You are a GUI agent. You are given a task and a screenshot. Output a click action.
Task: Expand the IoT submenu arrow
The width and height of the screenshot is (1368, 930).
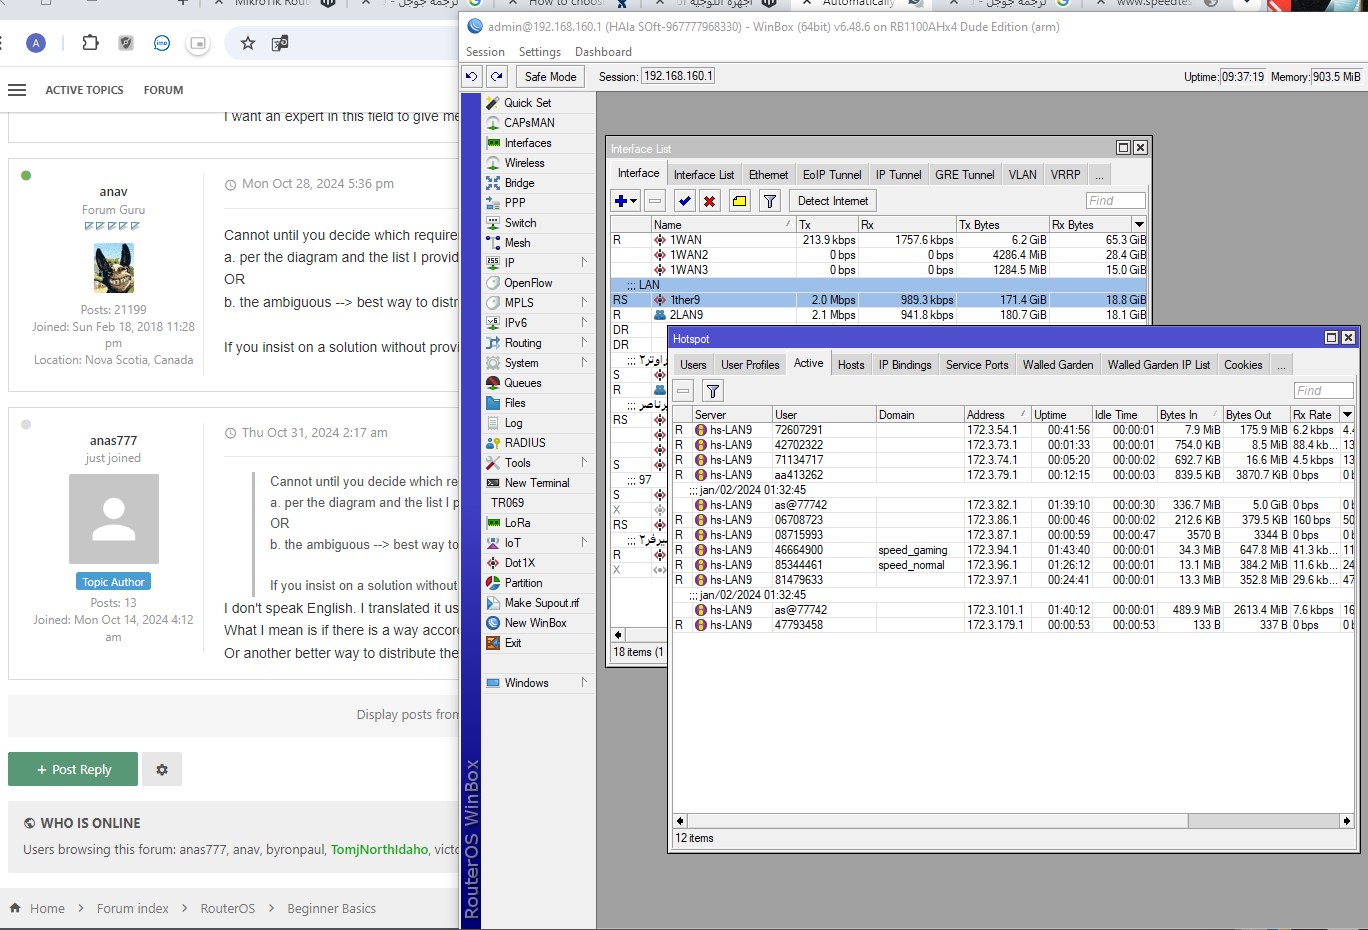(x=584, y=542)
